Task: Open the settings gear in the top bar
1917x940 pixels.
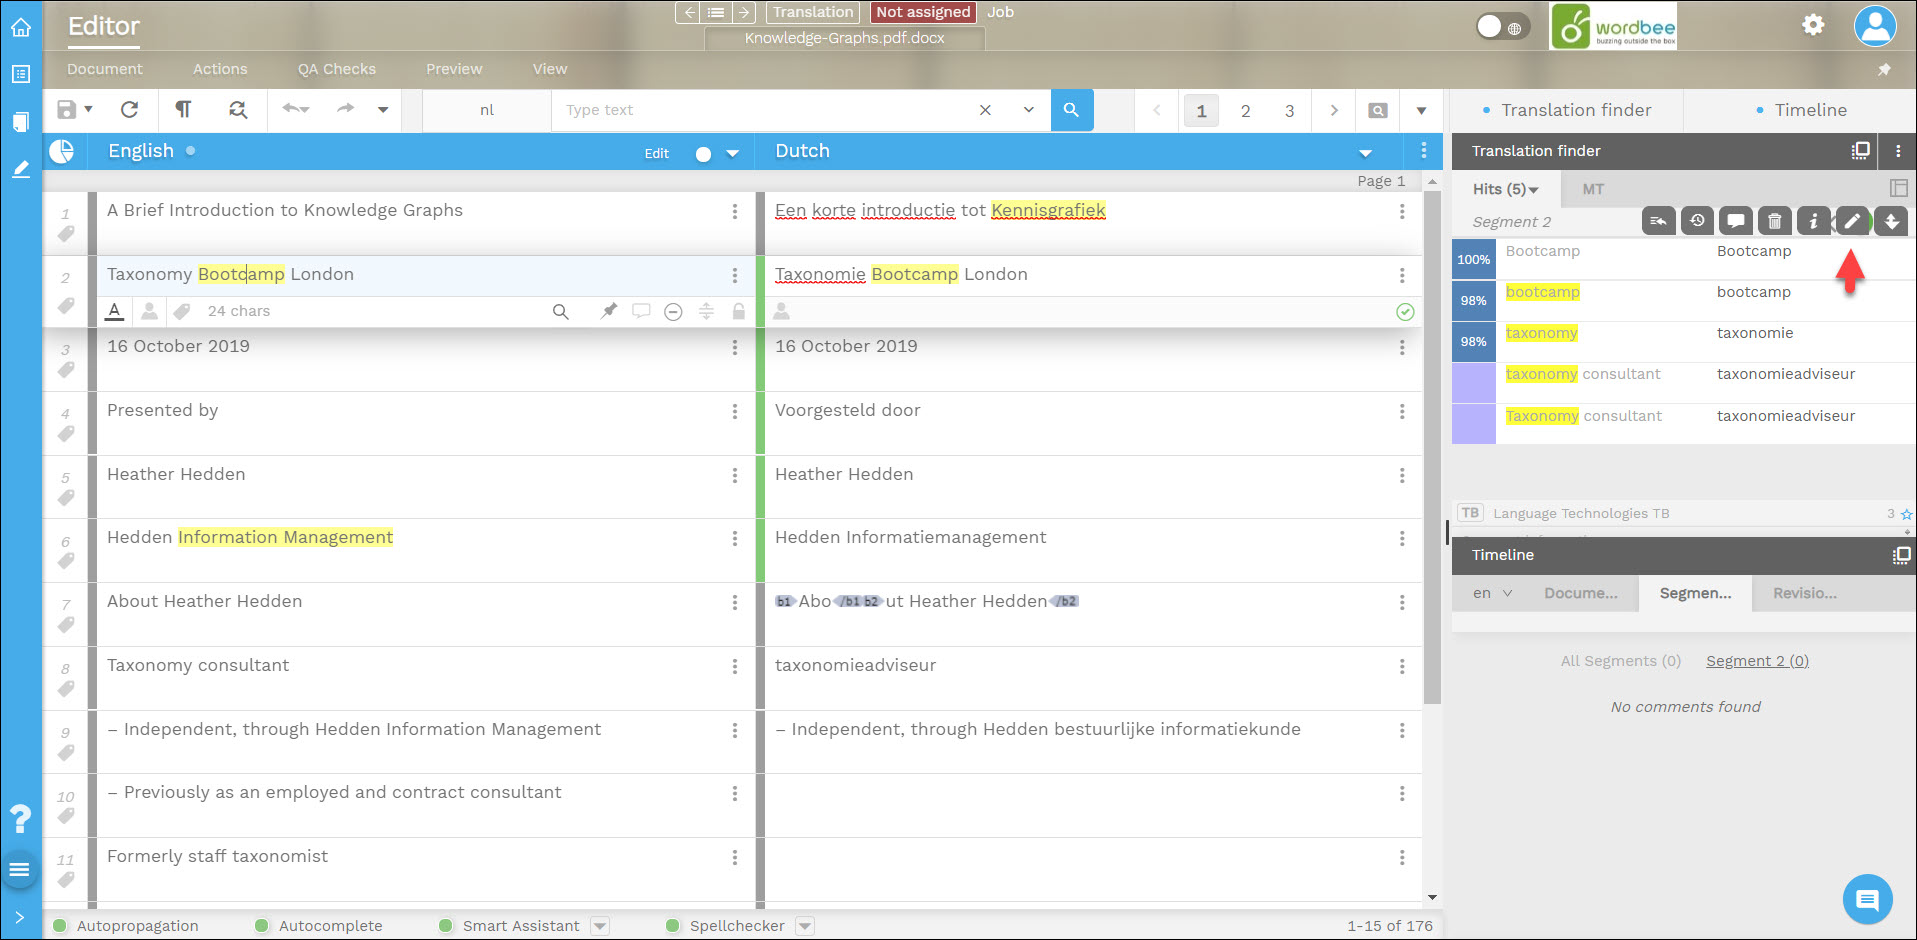Action: click(1812, 25)
